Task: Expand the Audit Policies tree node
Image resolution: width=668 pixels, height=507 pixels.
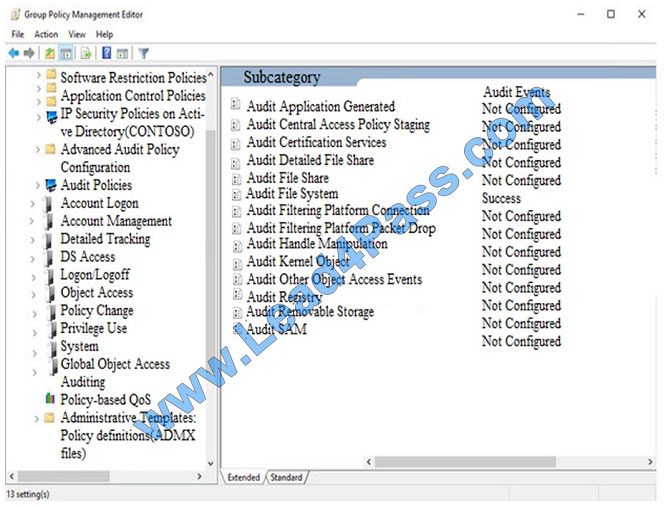Action: coord(37,185)
